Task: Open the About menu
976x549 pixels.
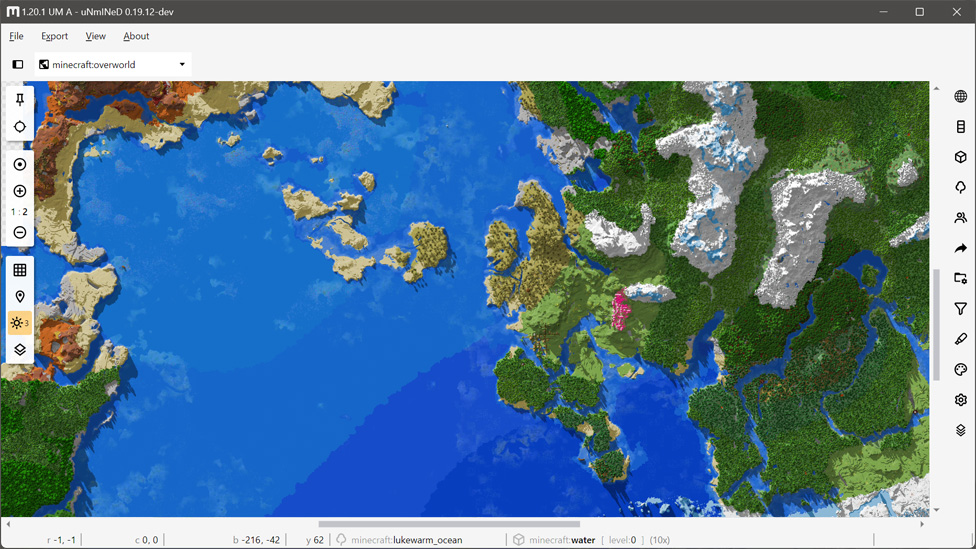Action: 136,36
